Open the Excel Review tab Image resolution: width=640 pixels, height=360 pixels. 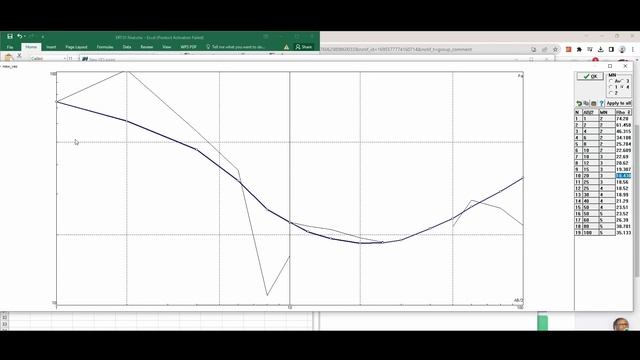tap(147, 47)
